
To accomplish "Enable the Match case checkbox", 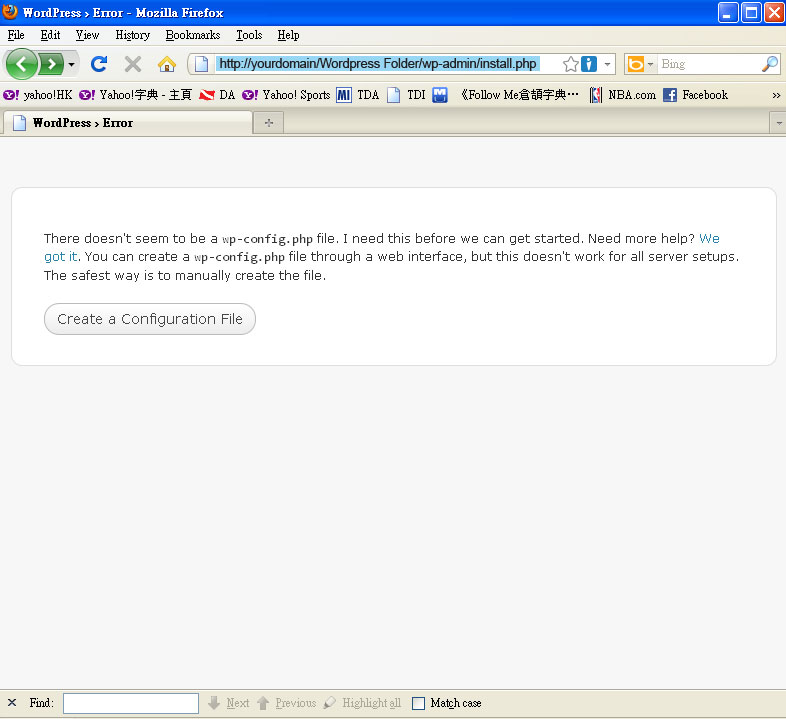I will point(418,703).
